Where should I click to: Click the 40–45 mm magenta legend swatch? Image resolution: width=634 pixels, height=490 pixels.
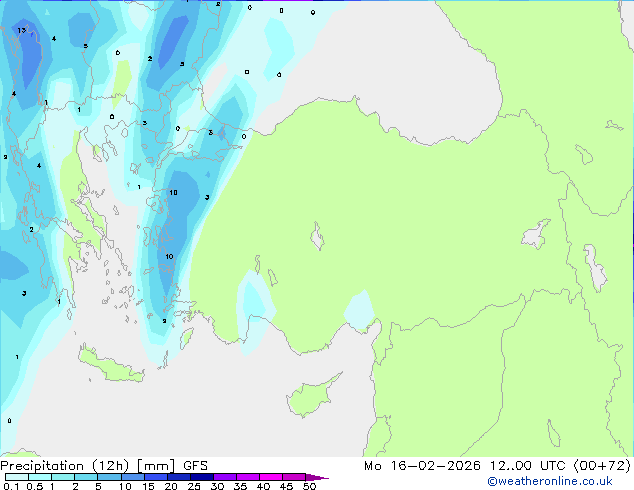coord(271,477)
